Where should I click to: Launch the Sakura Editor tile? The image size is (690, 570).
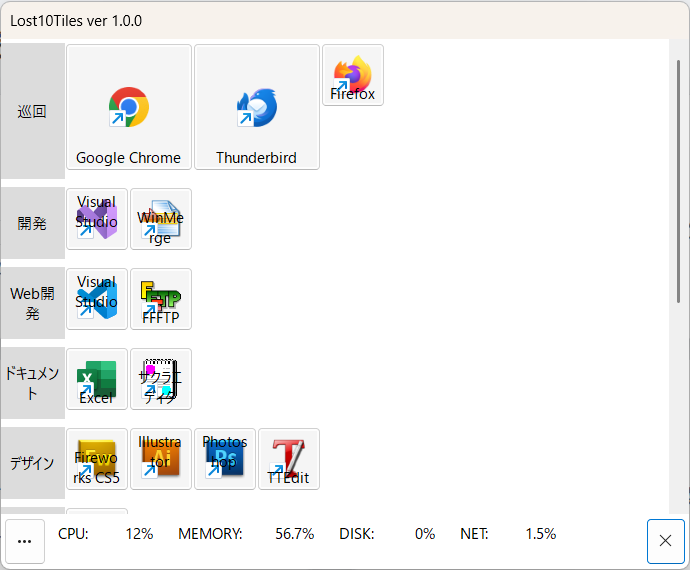click(x=161, y=379)
